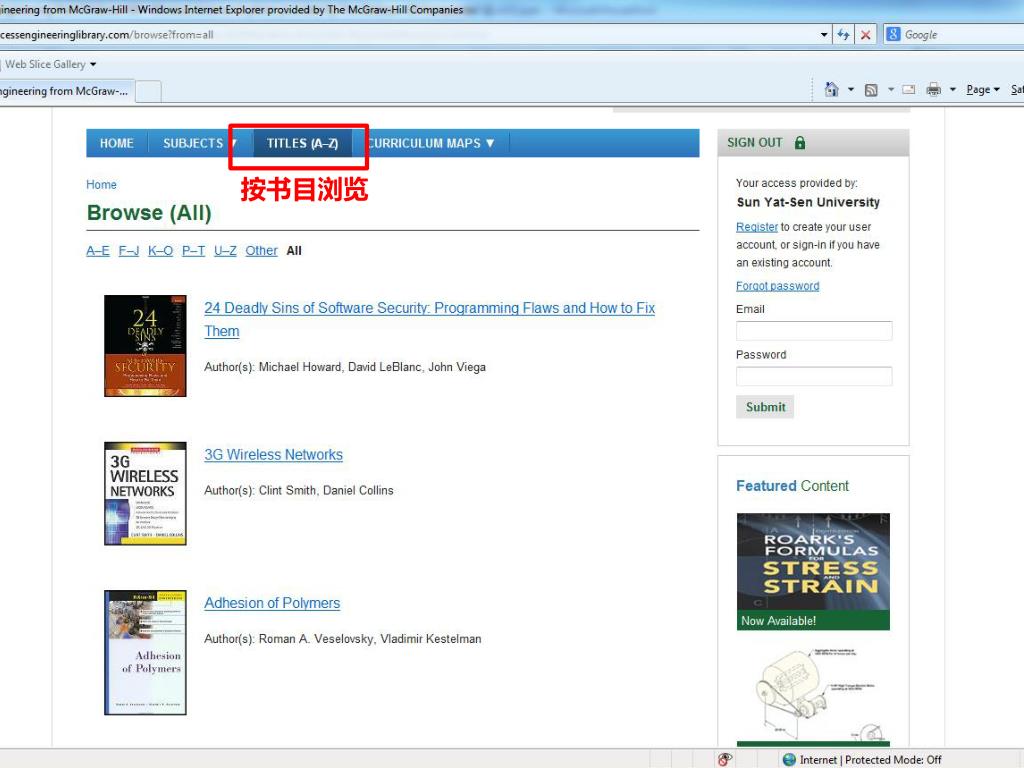Filter titles by U–Z
The image size is (1024, 768).
point(225,251)
